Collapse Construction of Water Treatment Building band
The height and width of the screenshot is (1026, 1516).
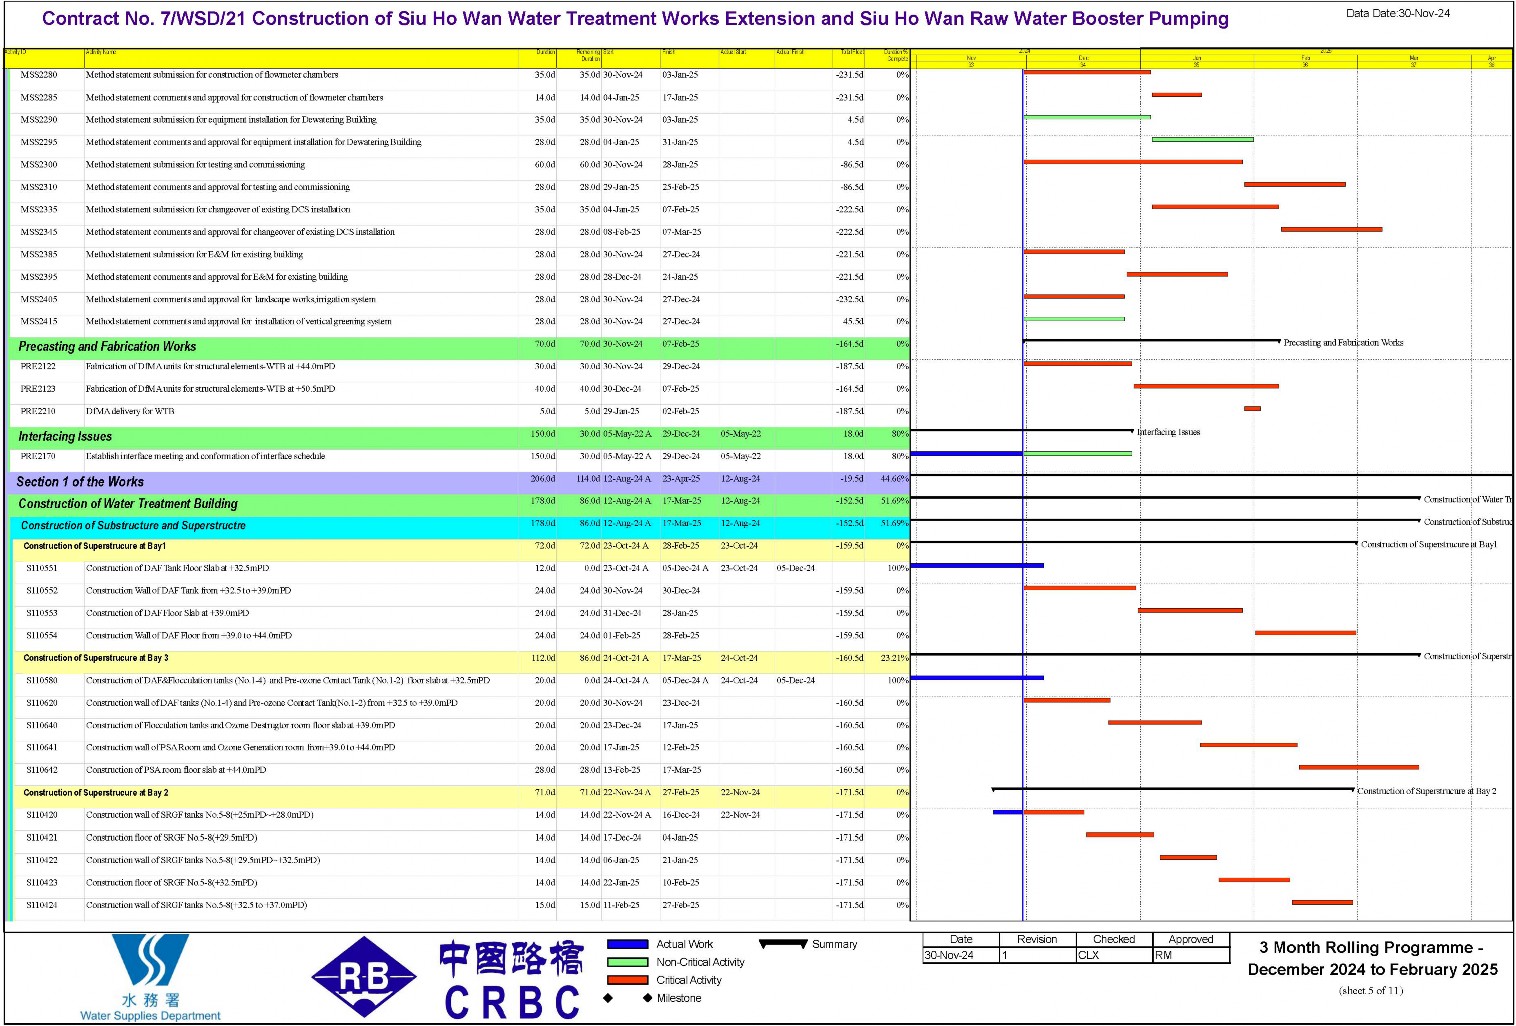(x=460, y=504)
